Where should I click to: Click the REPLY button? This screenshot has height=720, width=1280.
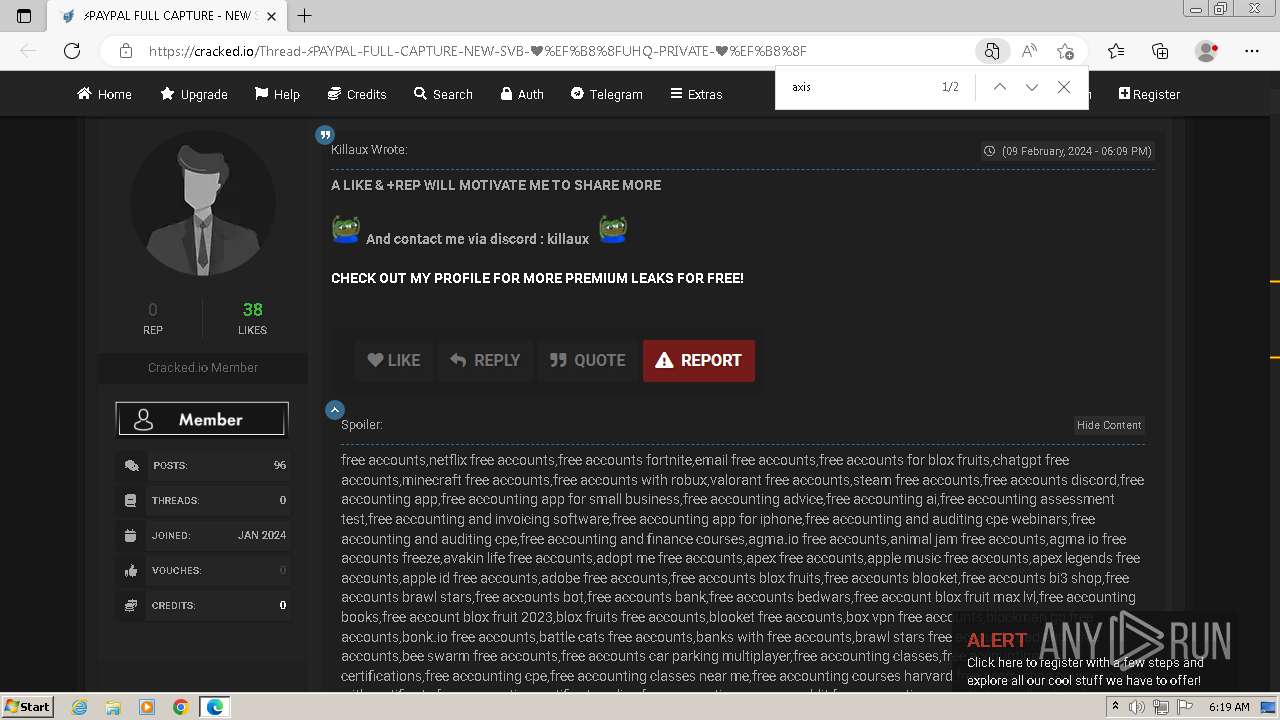485,361
